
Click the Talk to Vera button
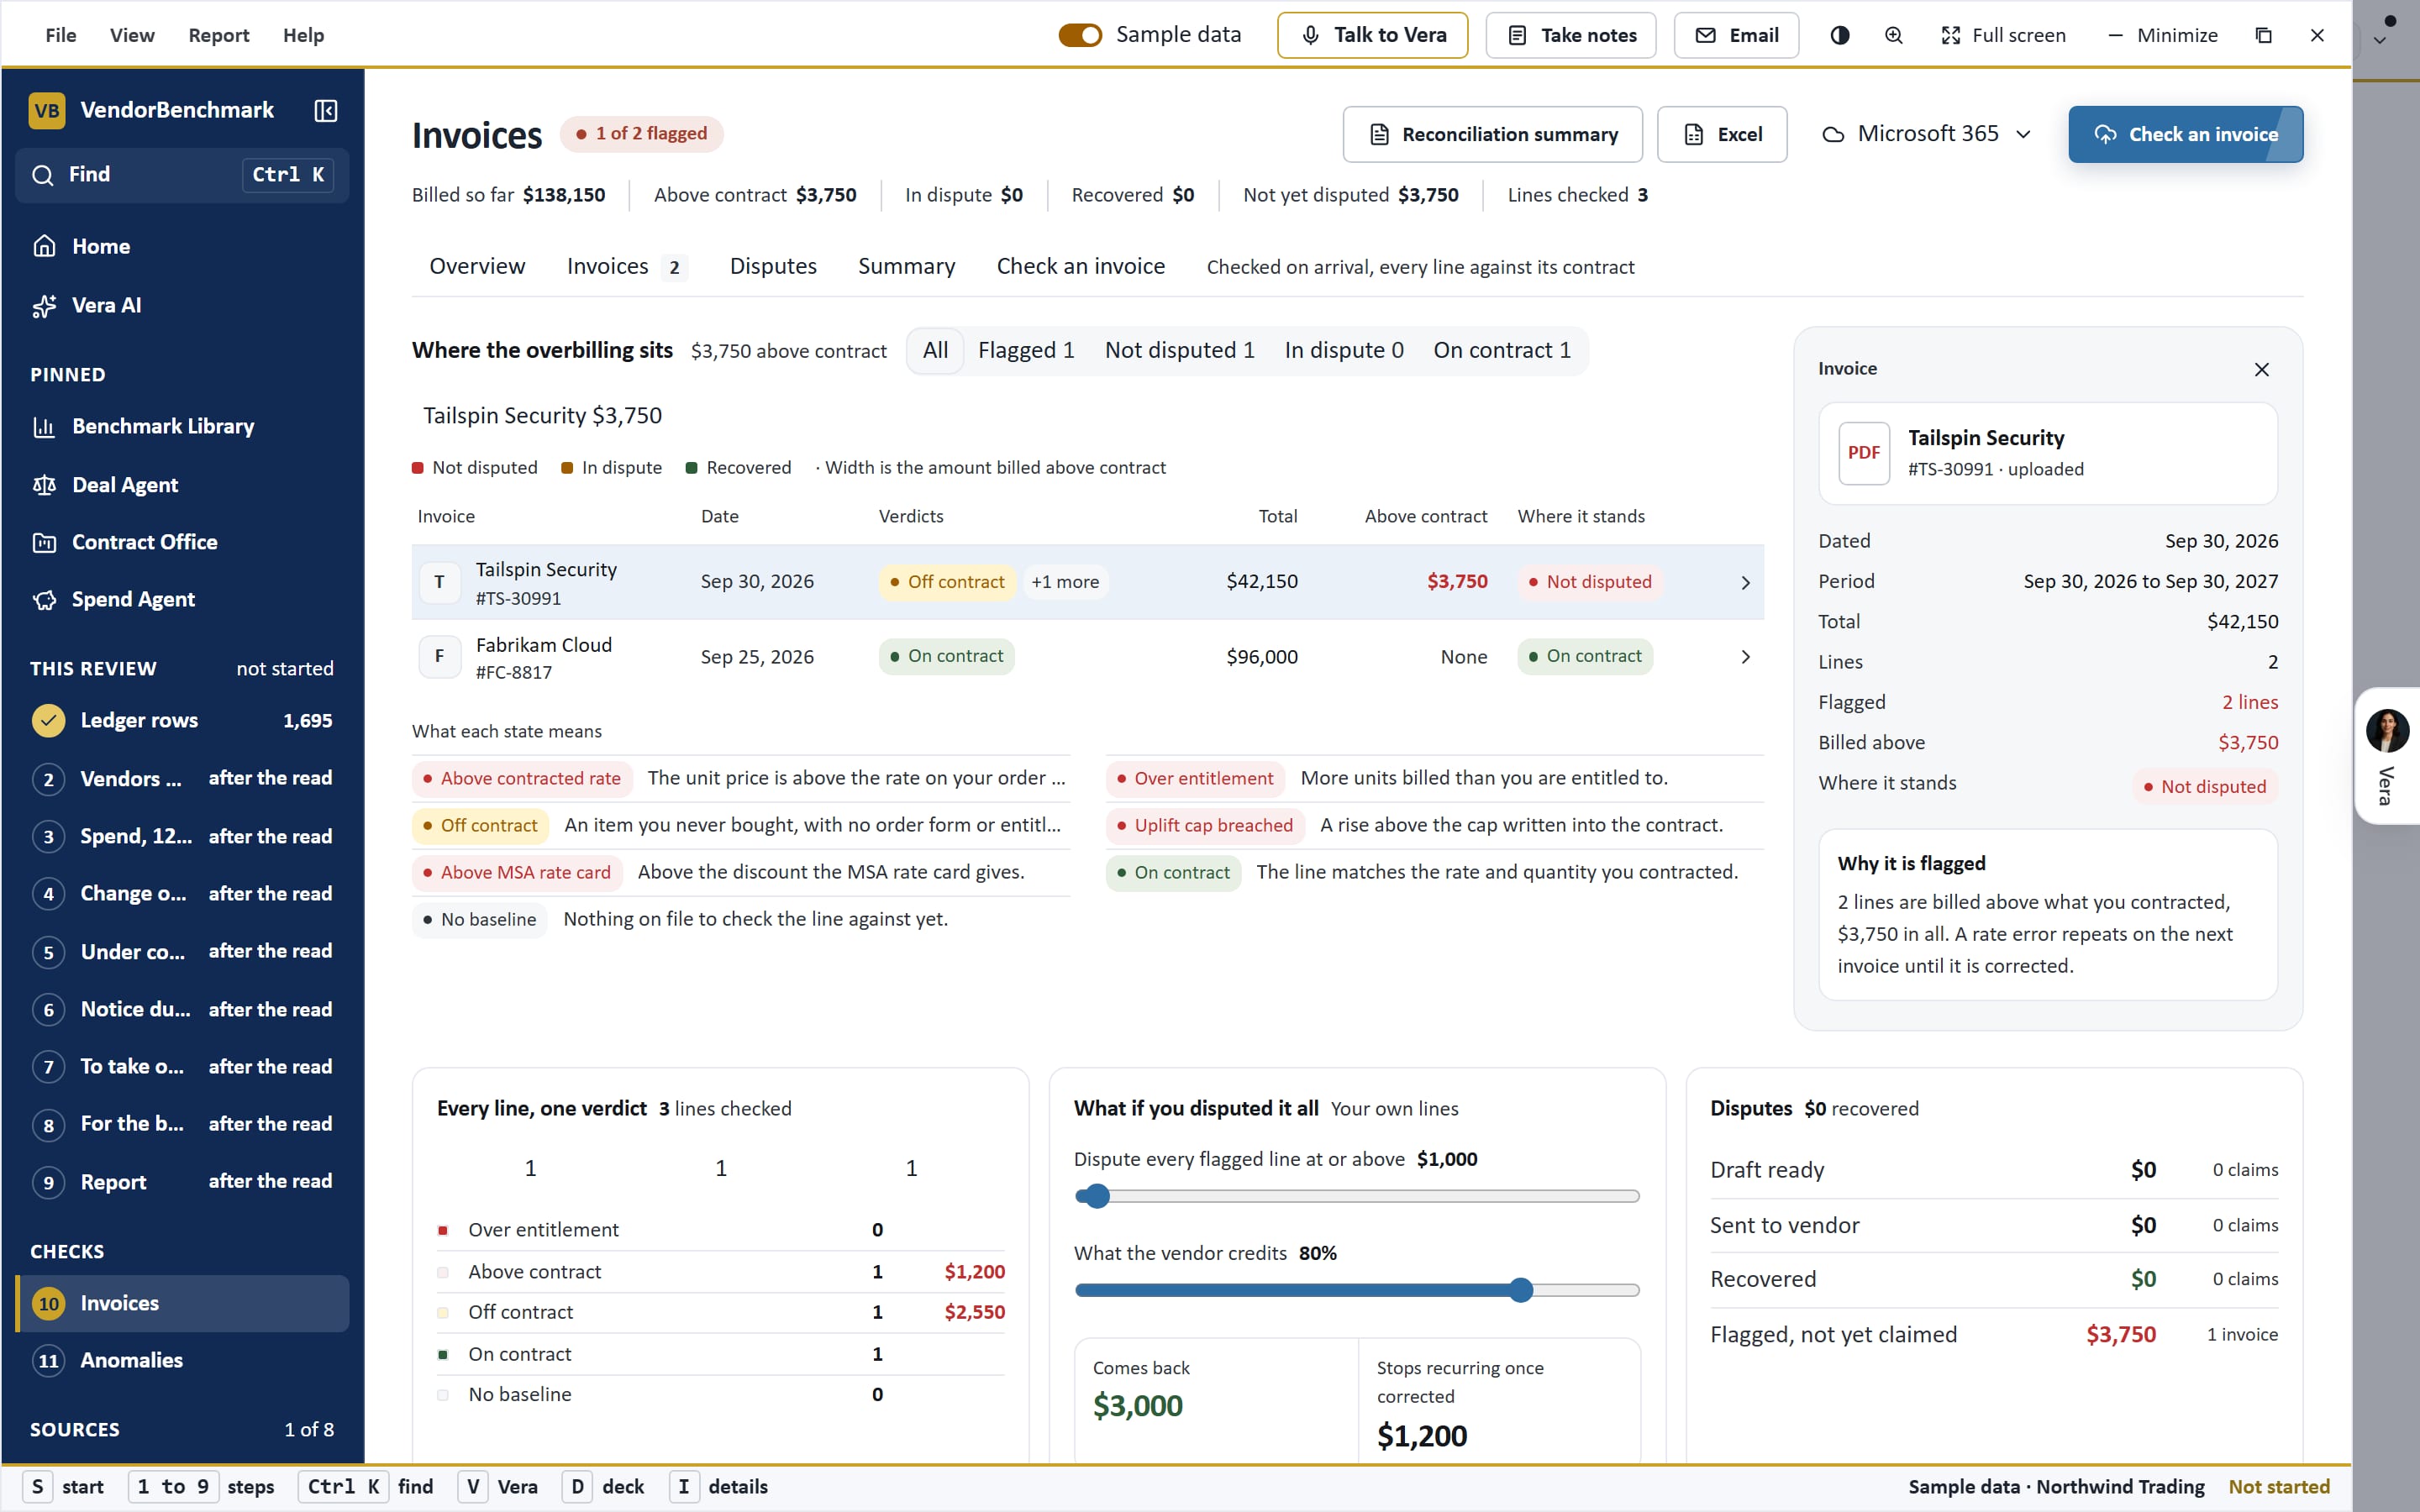point(1372,35)
